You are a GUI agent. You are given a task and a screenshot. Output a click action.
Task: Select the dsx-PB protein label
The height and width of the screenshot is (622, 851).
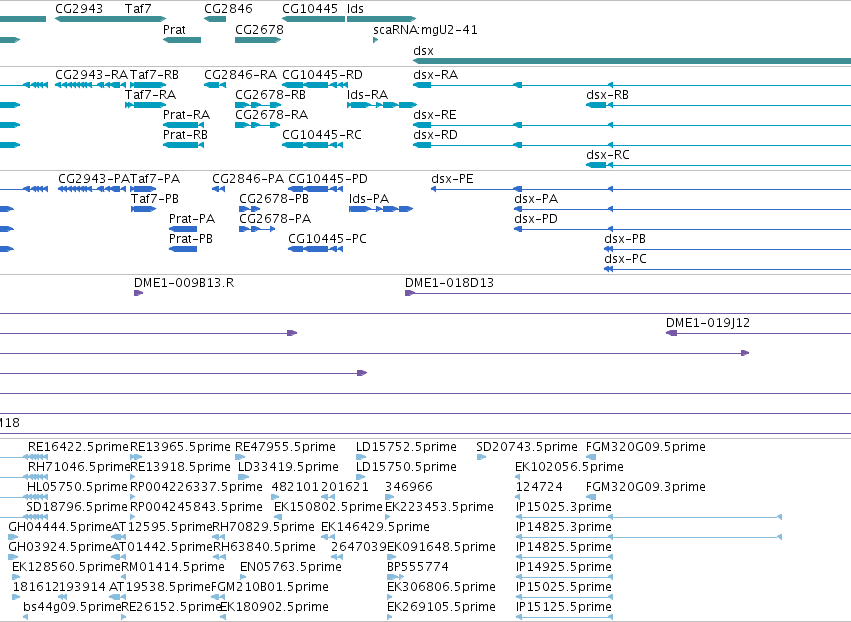point(625,239)
